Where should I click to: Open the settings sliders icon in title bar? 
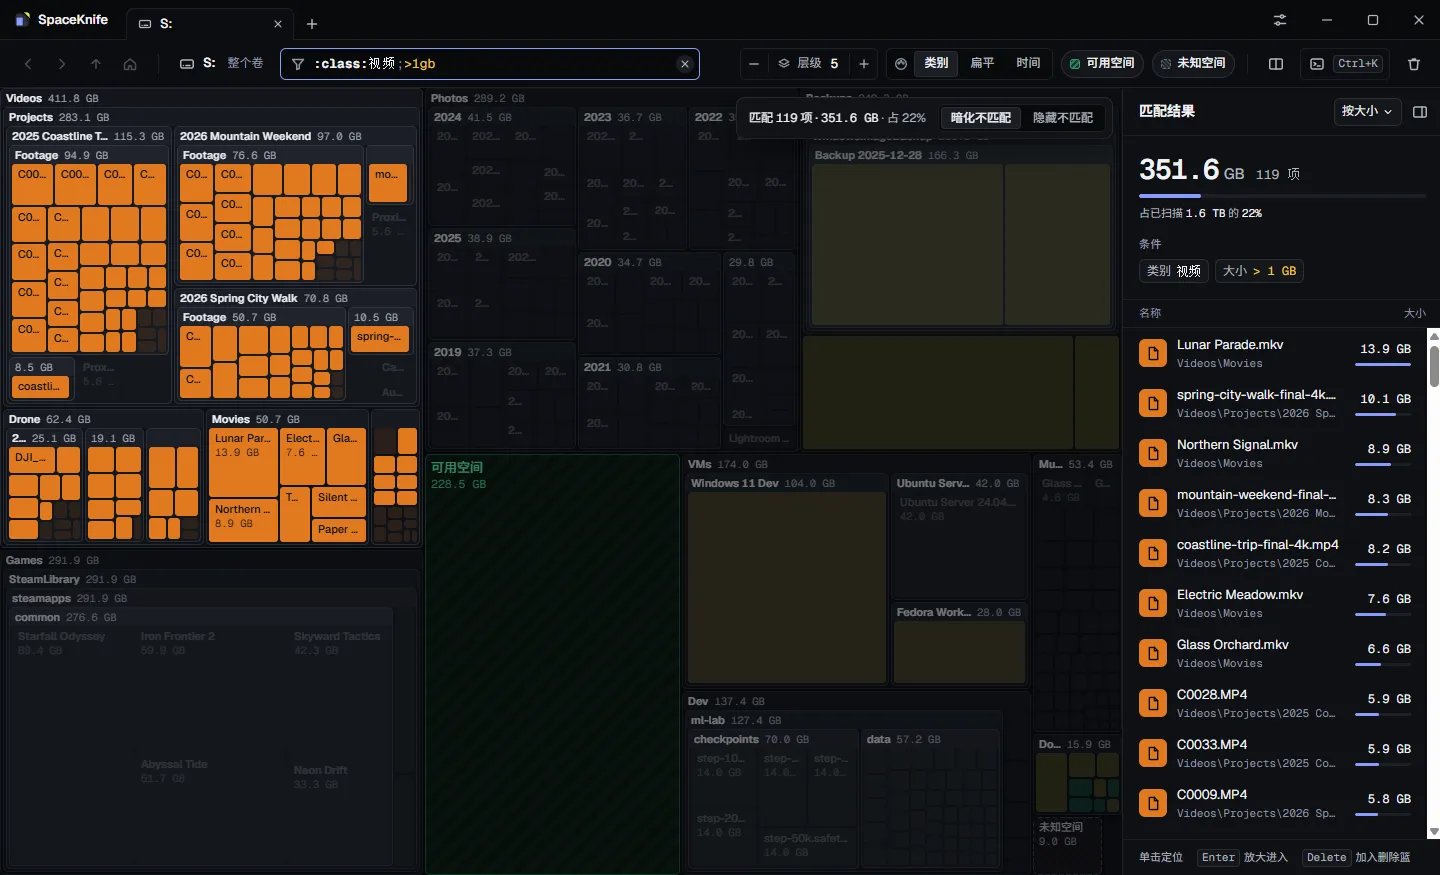coord(1280,20)
